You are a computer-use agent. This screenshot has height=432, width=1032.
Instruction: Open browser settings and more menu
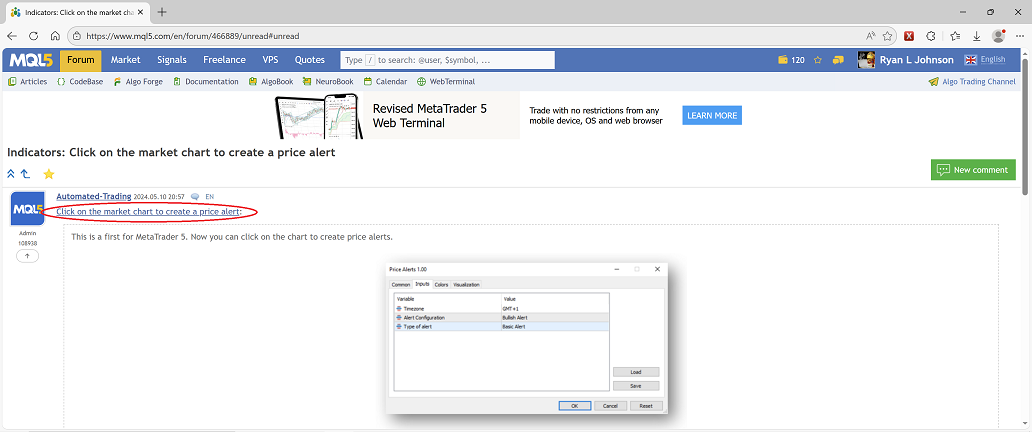(1019, 36)
